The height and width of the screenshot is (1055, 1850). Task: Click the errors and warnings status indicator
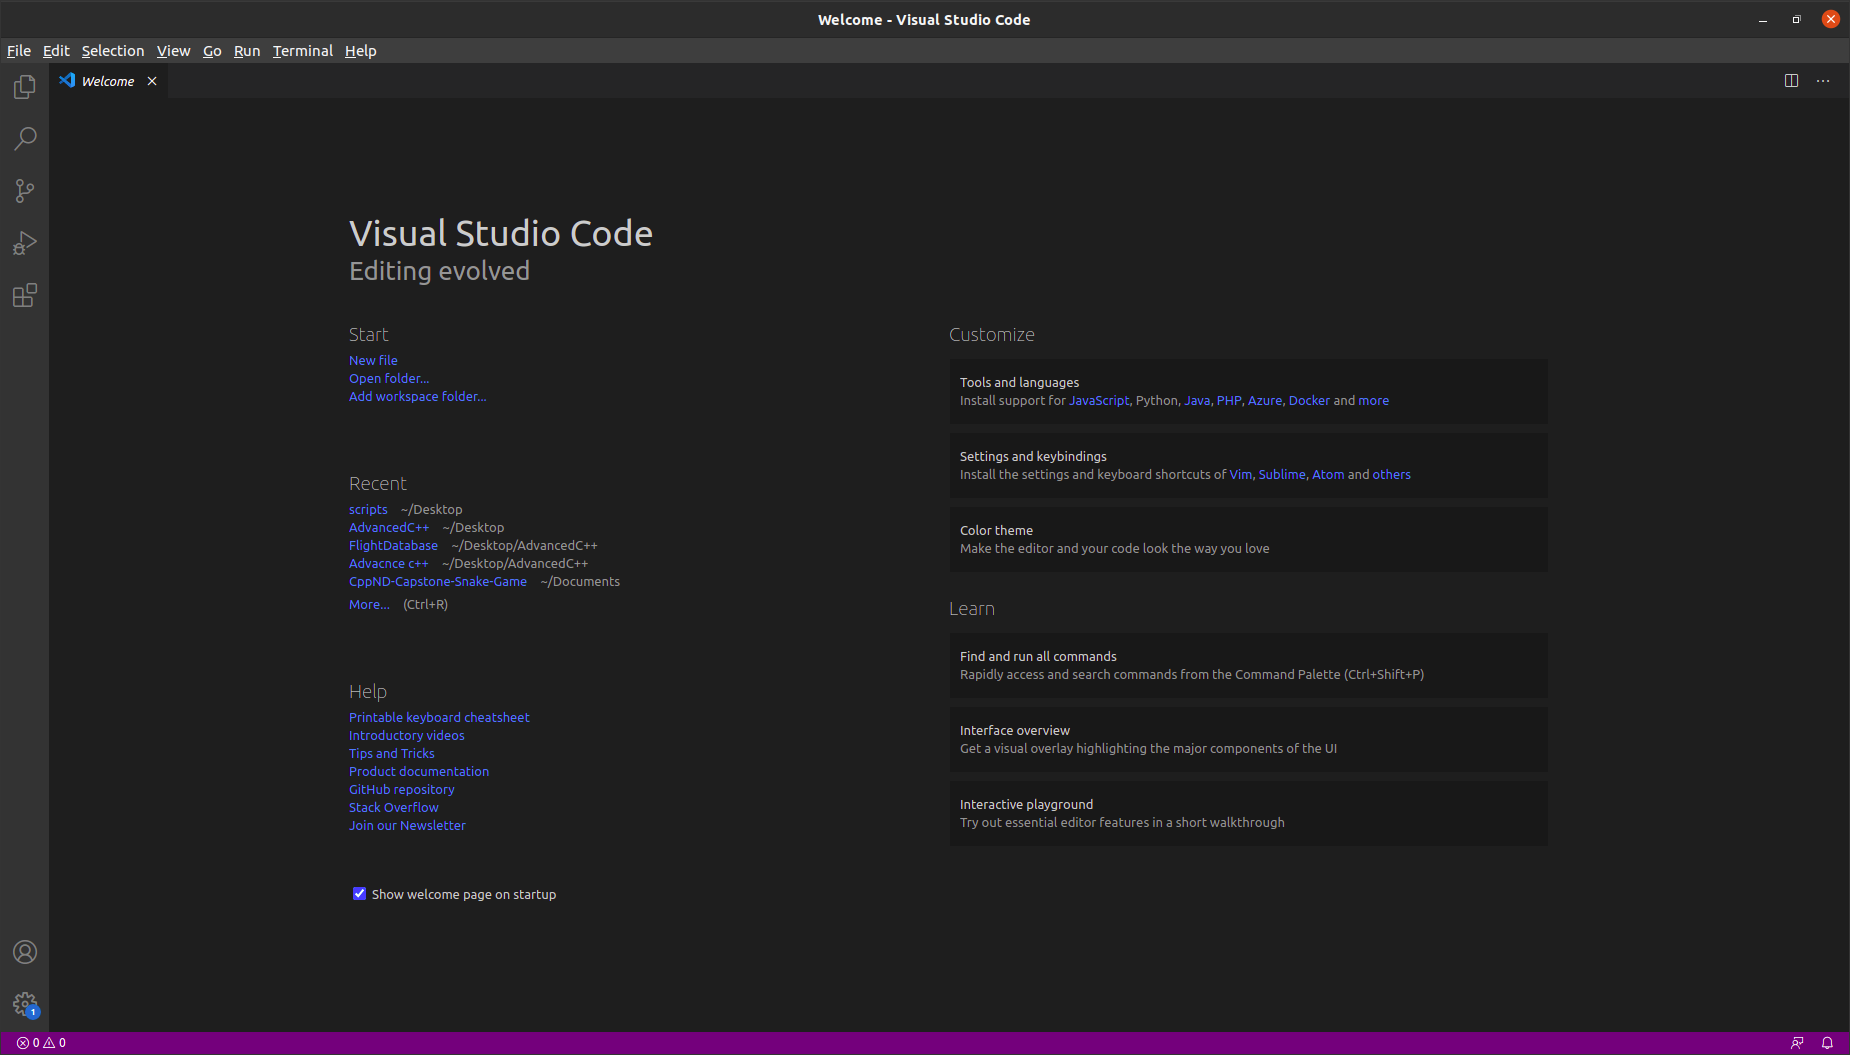(x=41, y=1043)
